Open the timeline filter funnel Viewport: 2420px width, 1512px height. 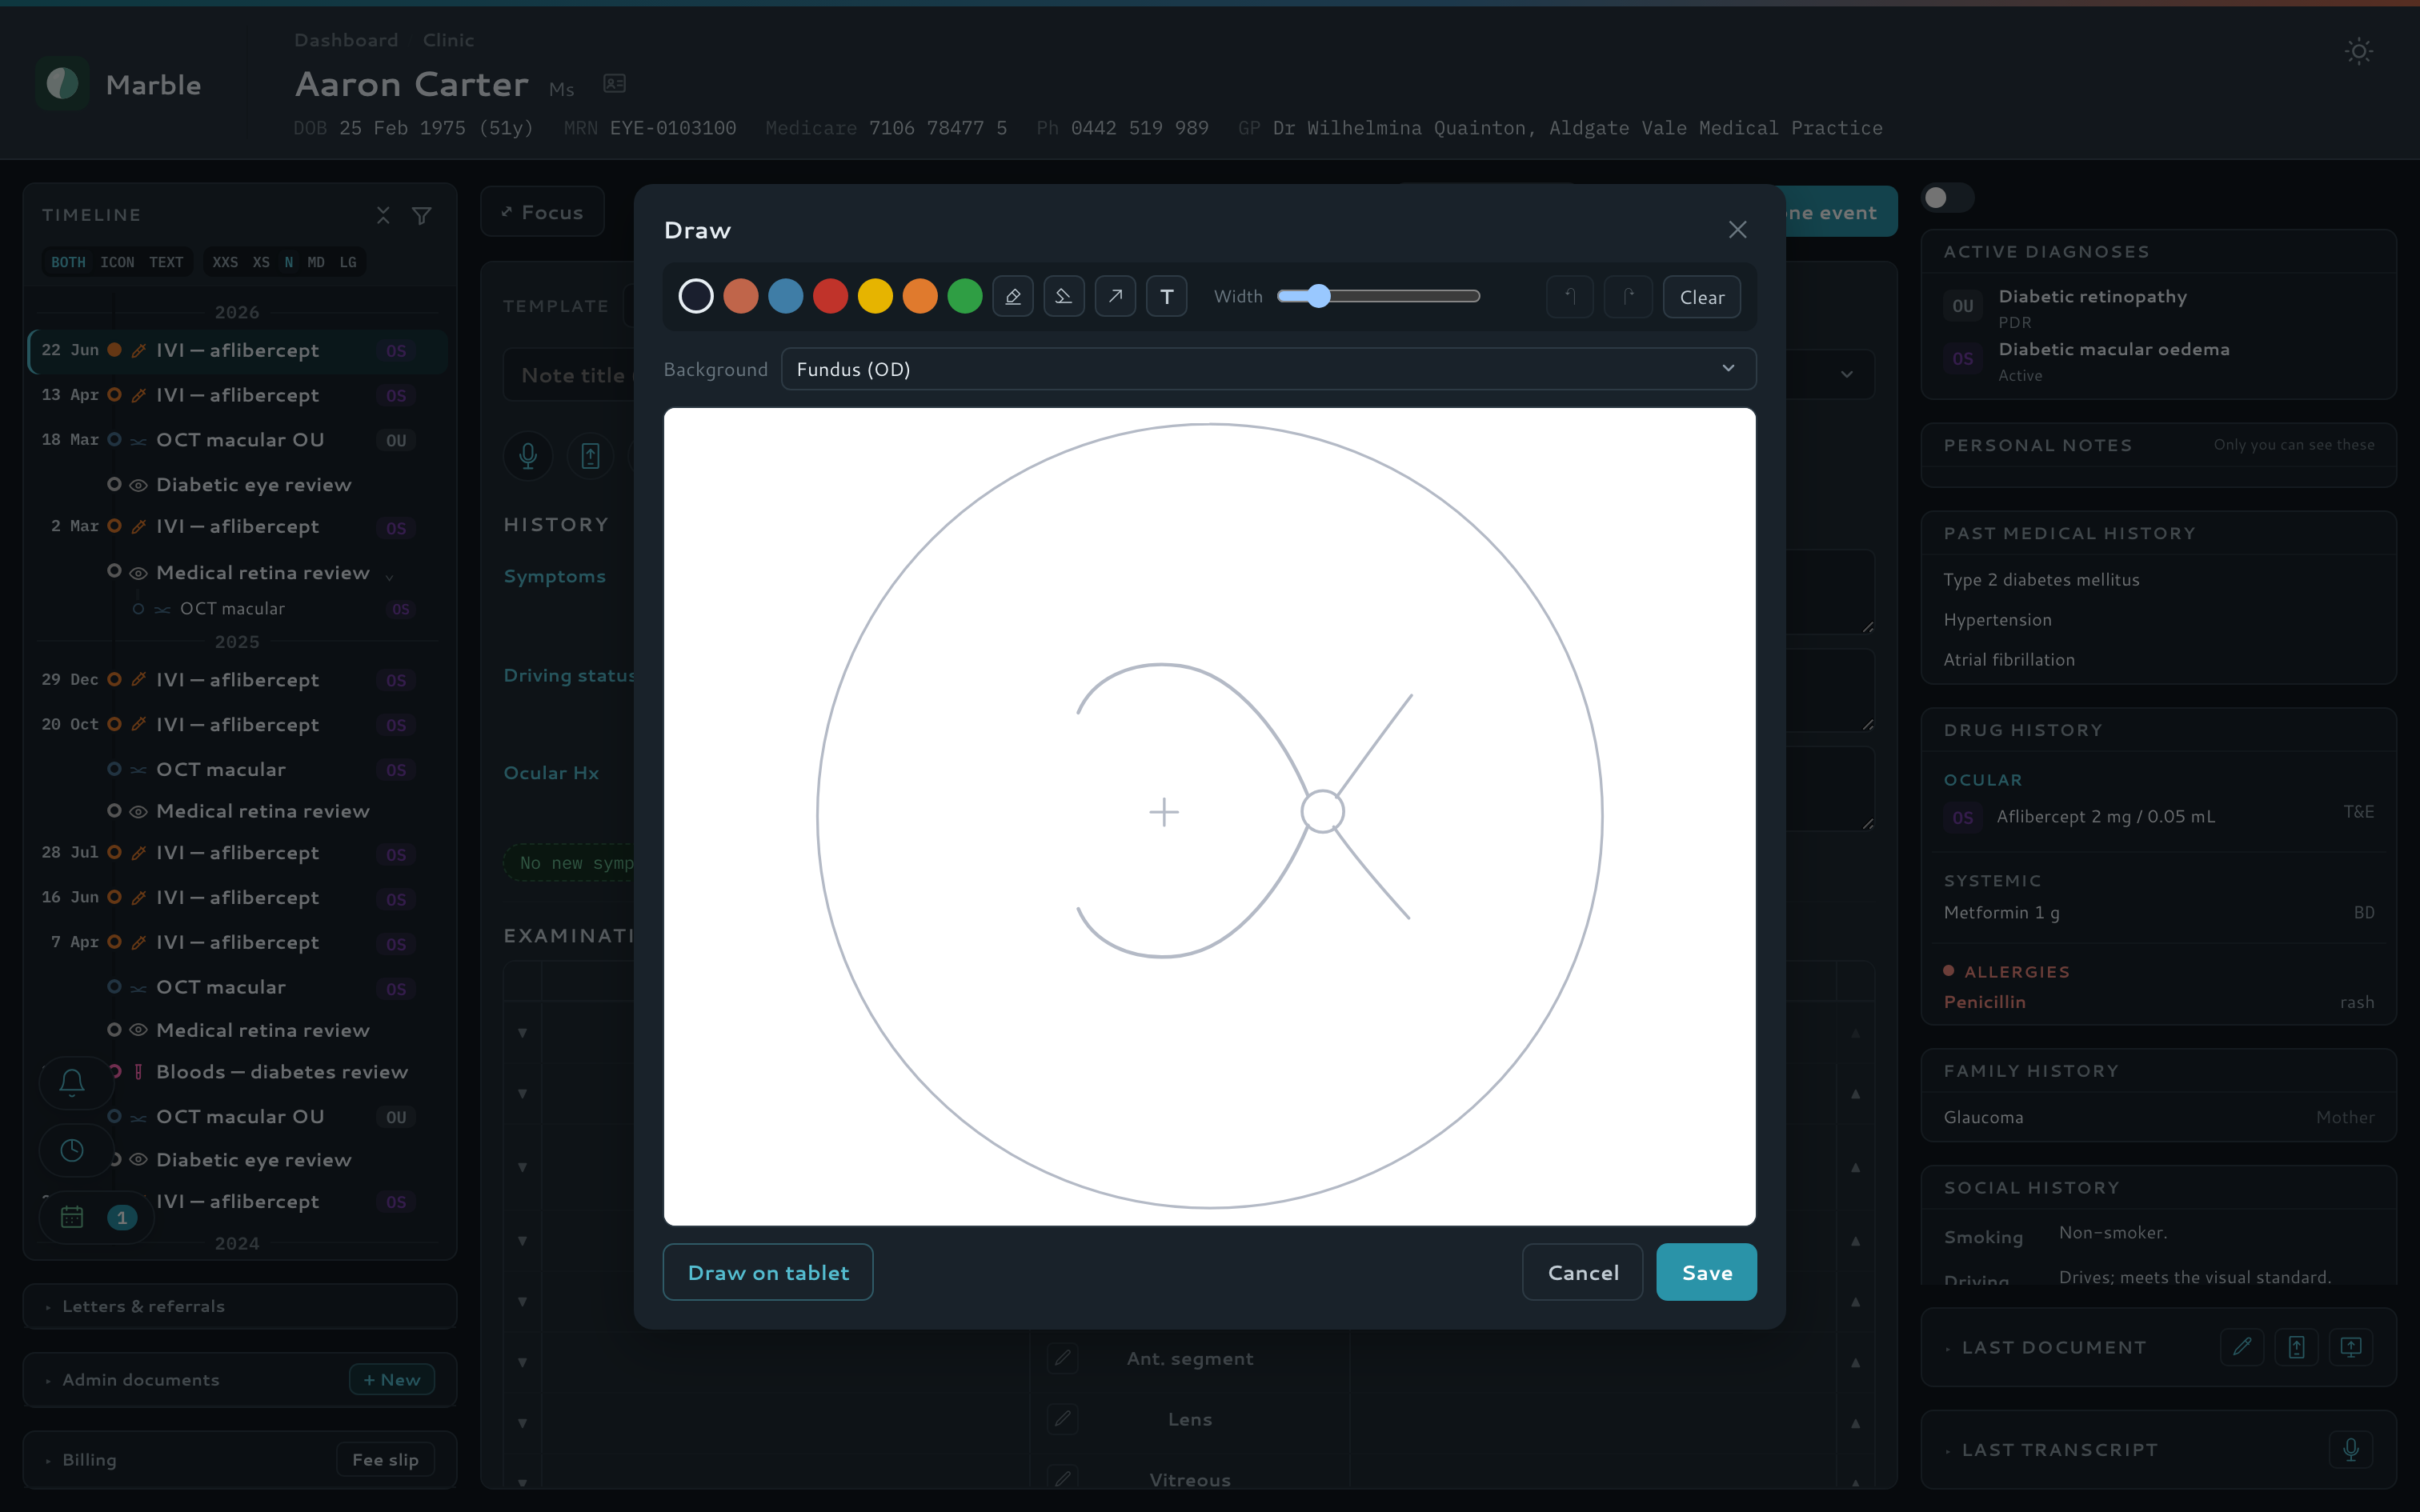click(x=422, y=215)
